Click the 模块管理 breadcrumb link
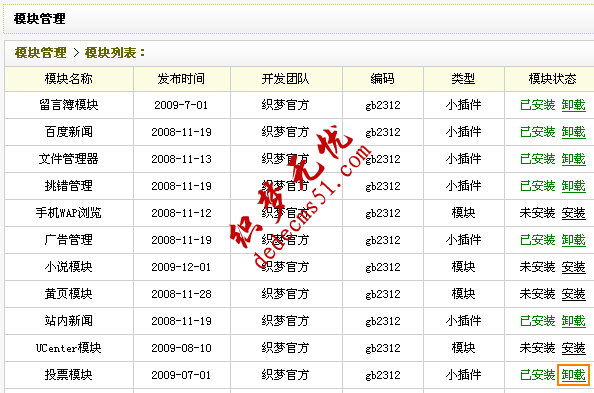Image resolution: width=594 pixels, height=393 pixels. [41, 53]
